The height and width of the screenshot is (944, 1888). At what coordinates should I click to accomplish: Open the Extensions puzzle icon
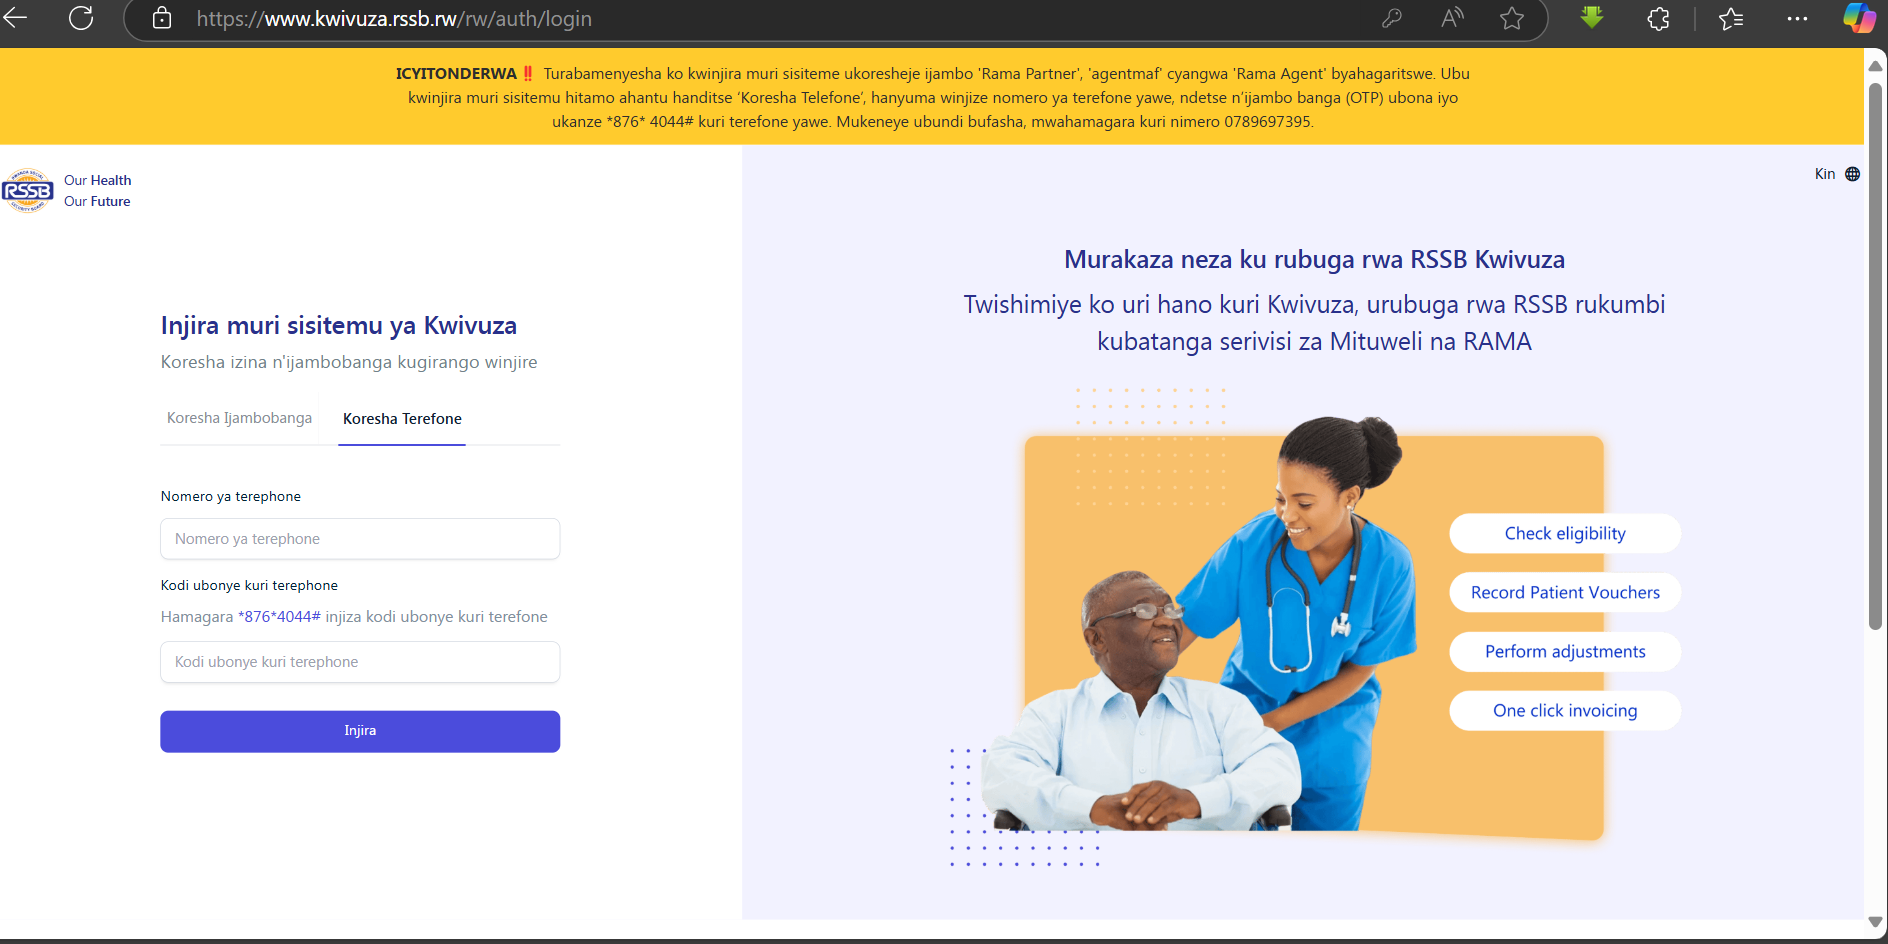1658,18
